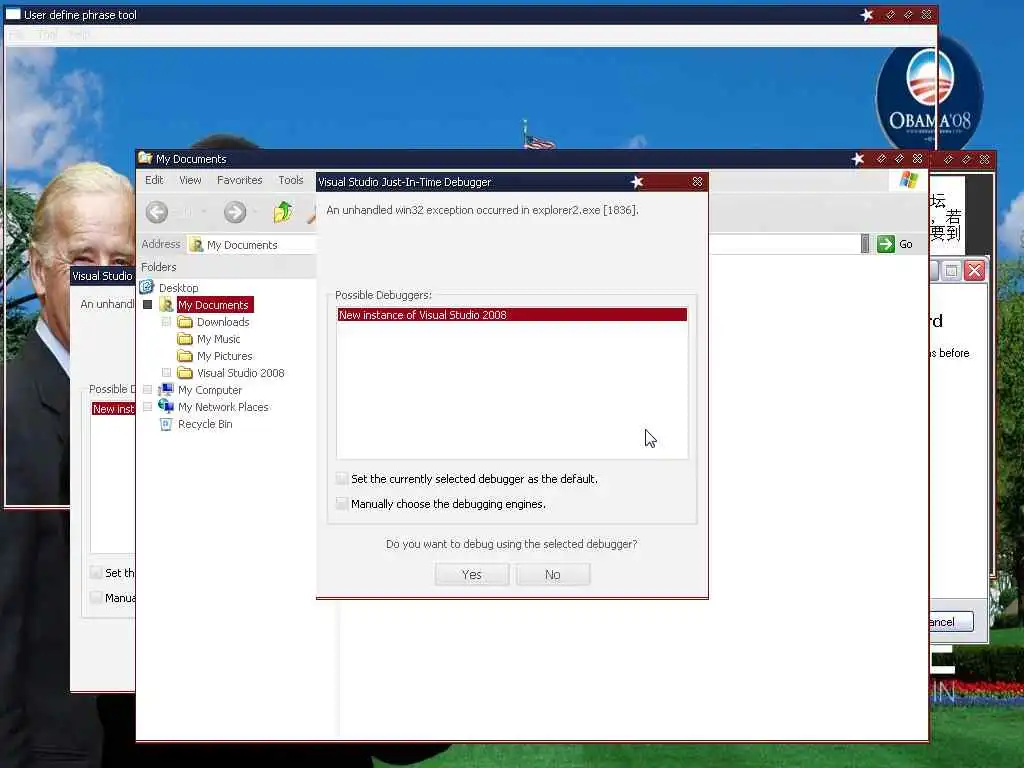This screenshot has width=1024, height=768.
Task: Select 'New instance of Visual Studio 2008' debugger entry
Action: [x=512, y=315]
